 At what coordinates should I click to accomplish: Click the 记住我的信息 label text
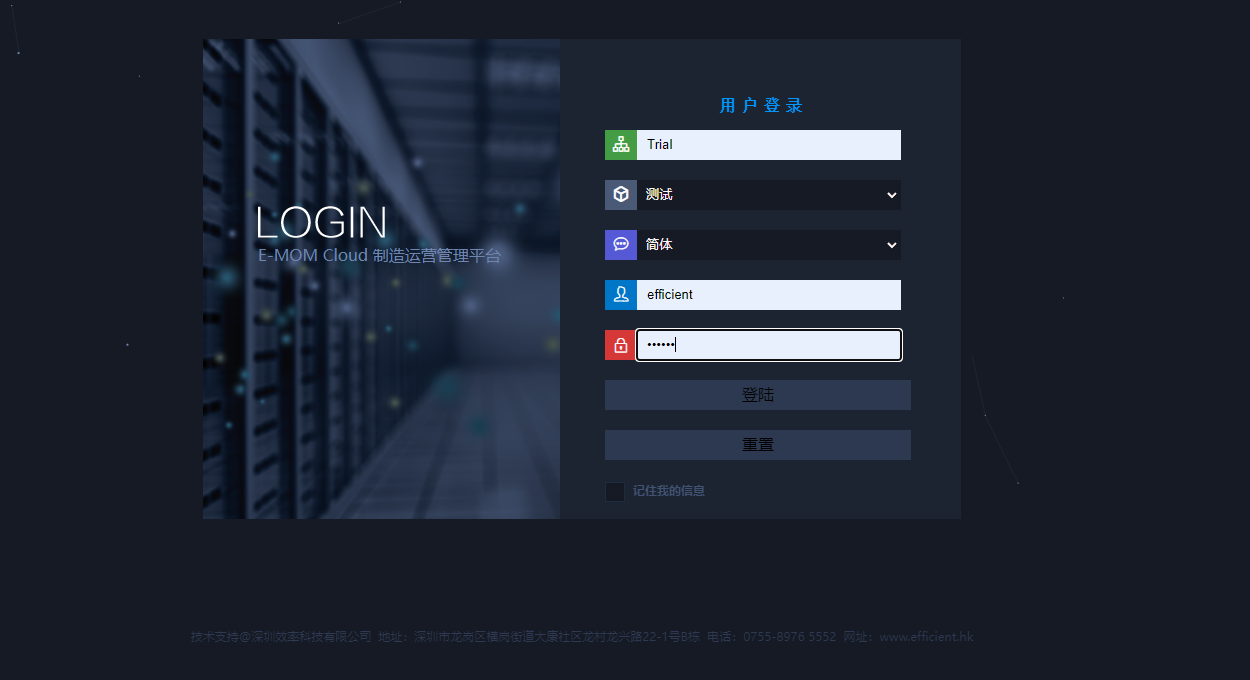668,491
